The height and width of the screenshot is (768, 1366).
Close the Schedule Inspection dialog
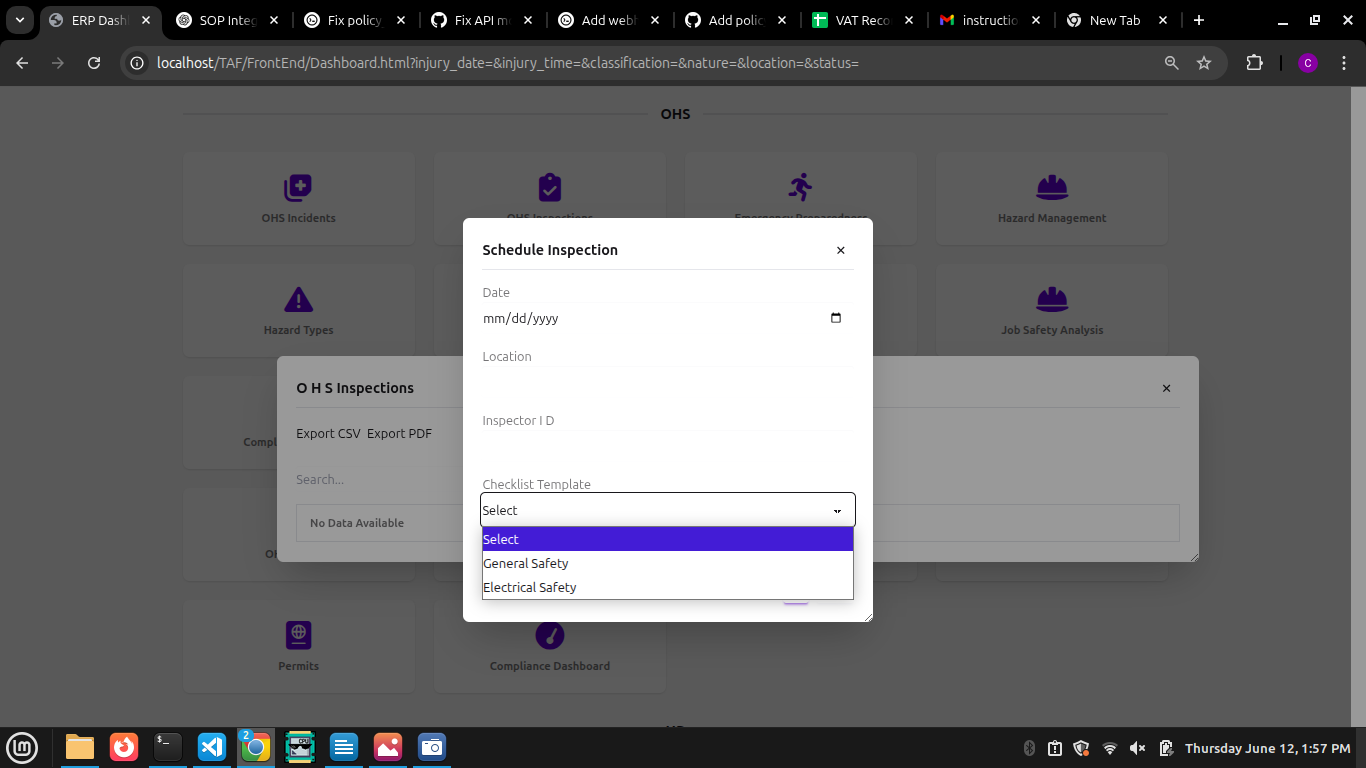pyautogui.click(x=840, y=250)
